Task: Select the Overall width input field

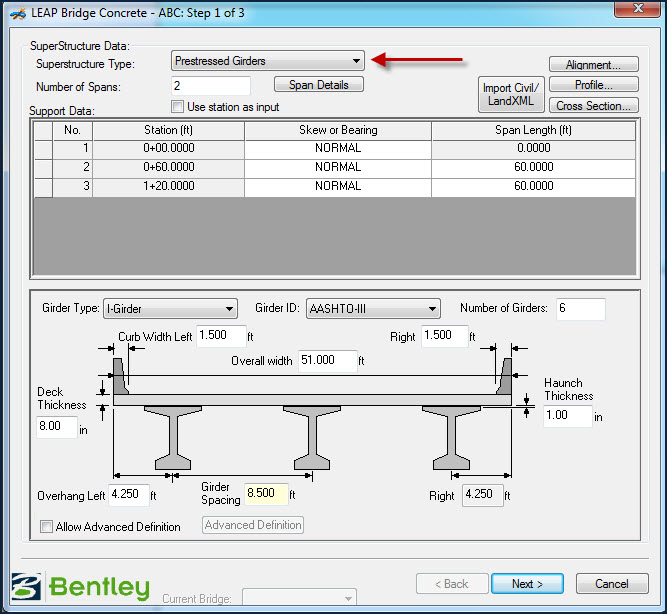Action: (327, 361)
